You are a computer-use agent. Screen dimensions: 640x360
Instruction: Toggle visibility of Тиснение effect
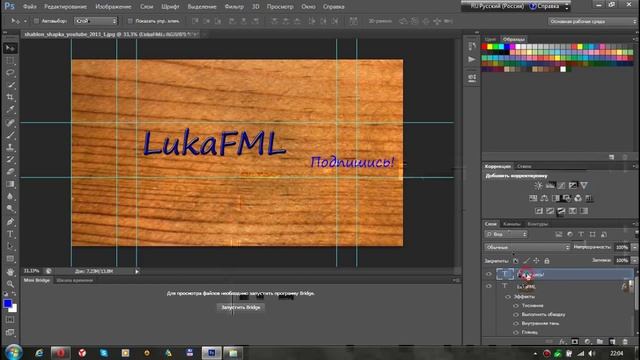click(516, 306)
